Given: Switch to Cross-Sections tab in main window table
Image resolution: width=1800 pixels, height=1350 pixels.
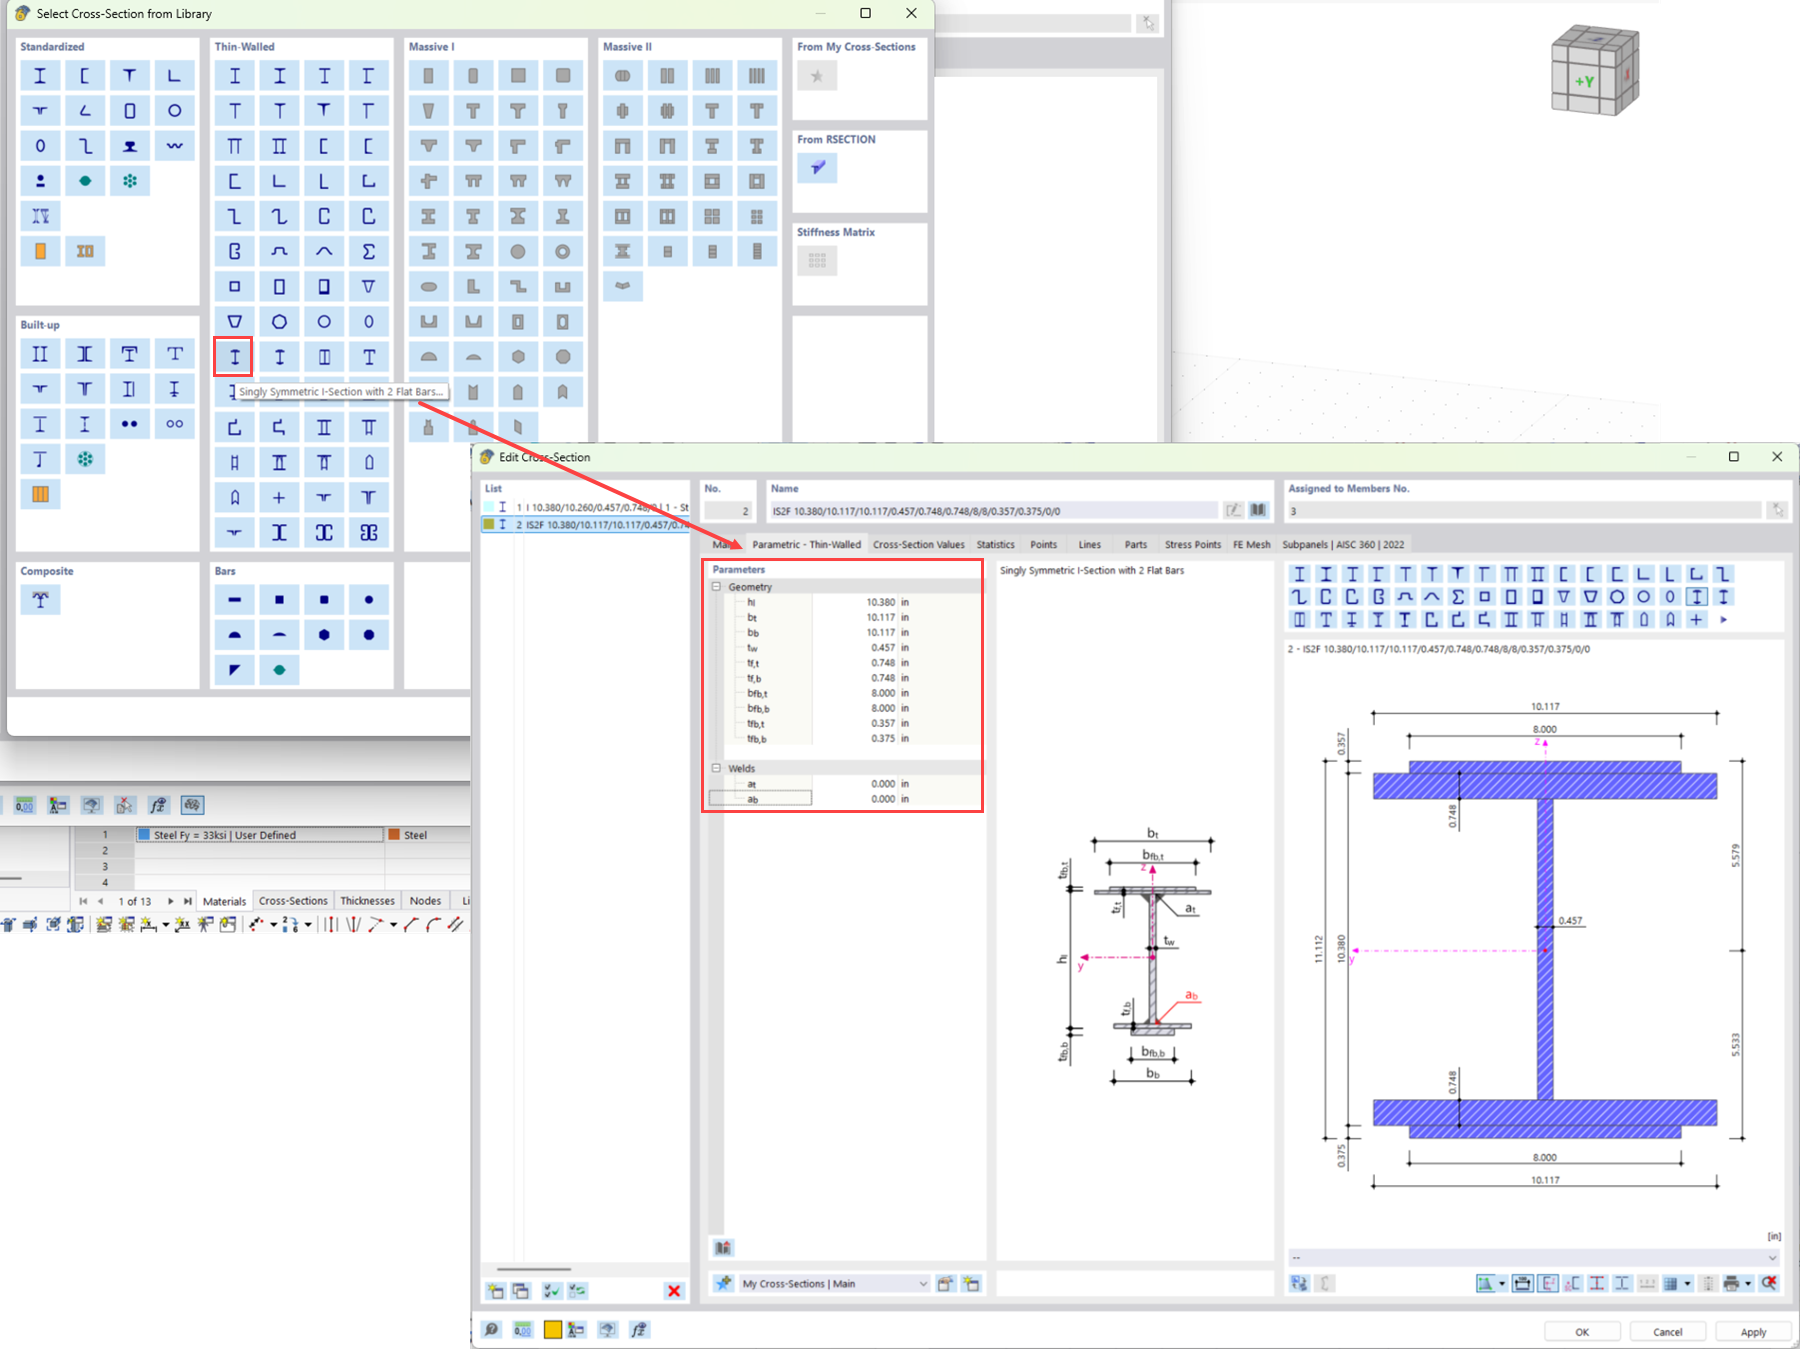Looking at the screenshot, I should pos(293,901).
